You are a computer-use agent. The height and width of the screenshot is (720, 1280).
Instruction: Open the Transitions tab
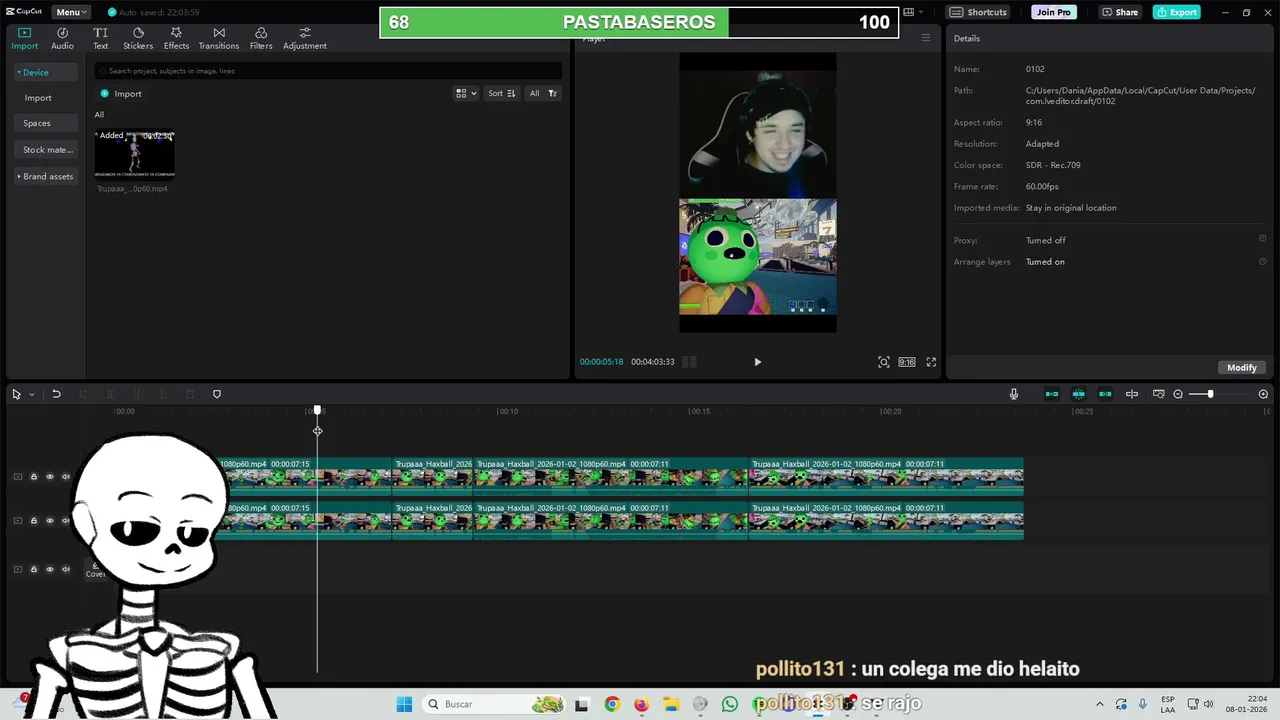(218, 39)
